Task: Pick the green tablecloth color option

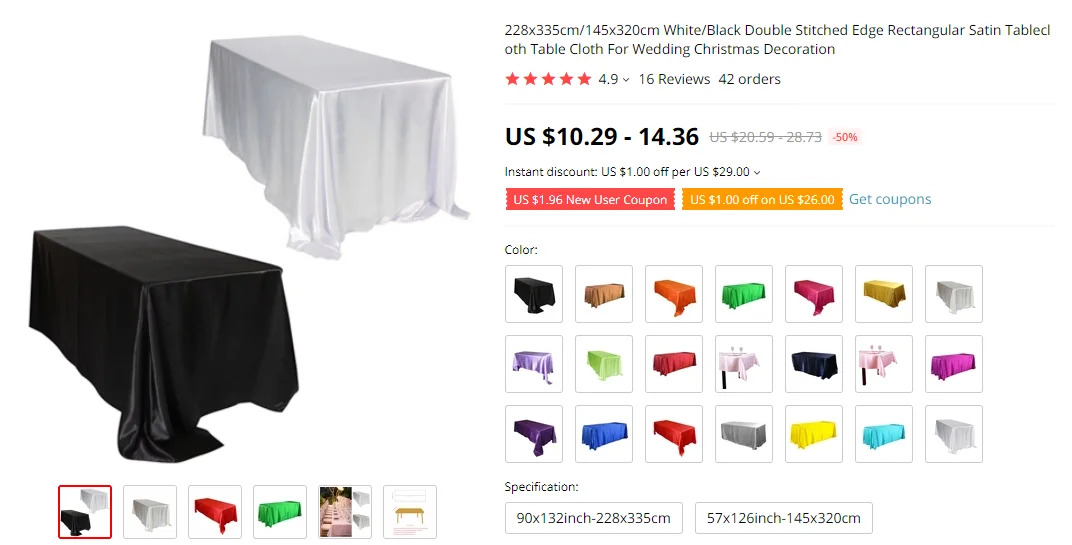Action: tap(744, 294)
